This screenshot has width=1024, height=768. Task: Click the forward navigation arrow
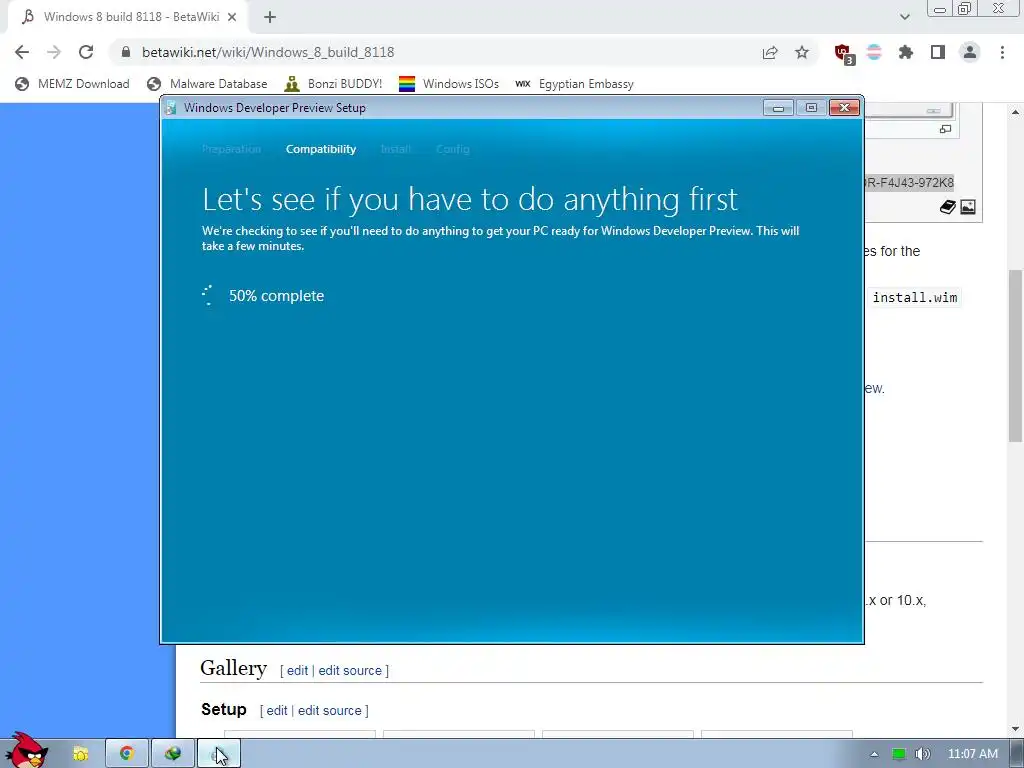54,52
